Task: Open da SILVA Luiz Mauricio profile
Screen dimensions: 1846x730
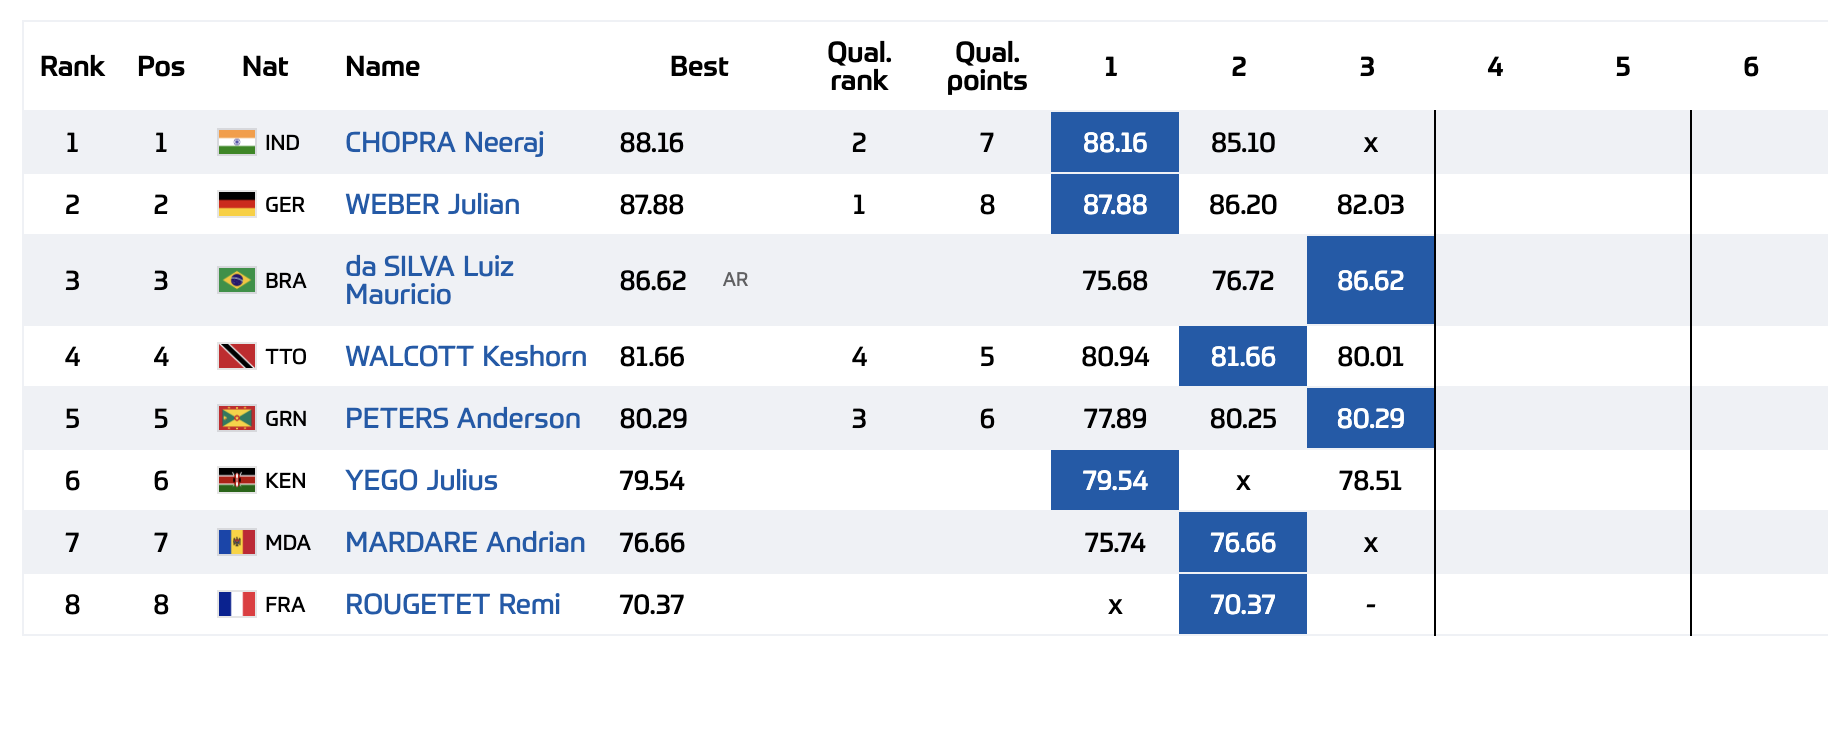Action: (x=429, y=280)
